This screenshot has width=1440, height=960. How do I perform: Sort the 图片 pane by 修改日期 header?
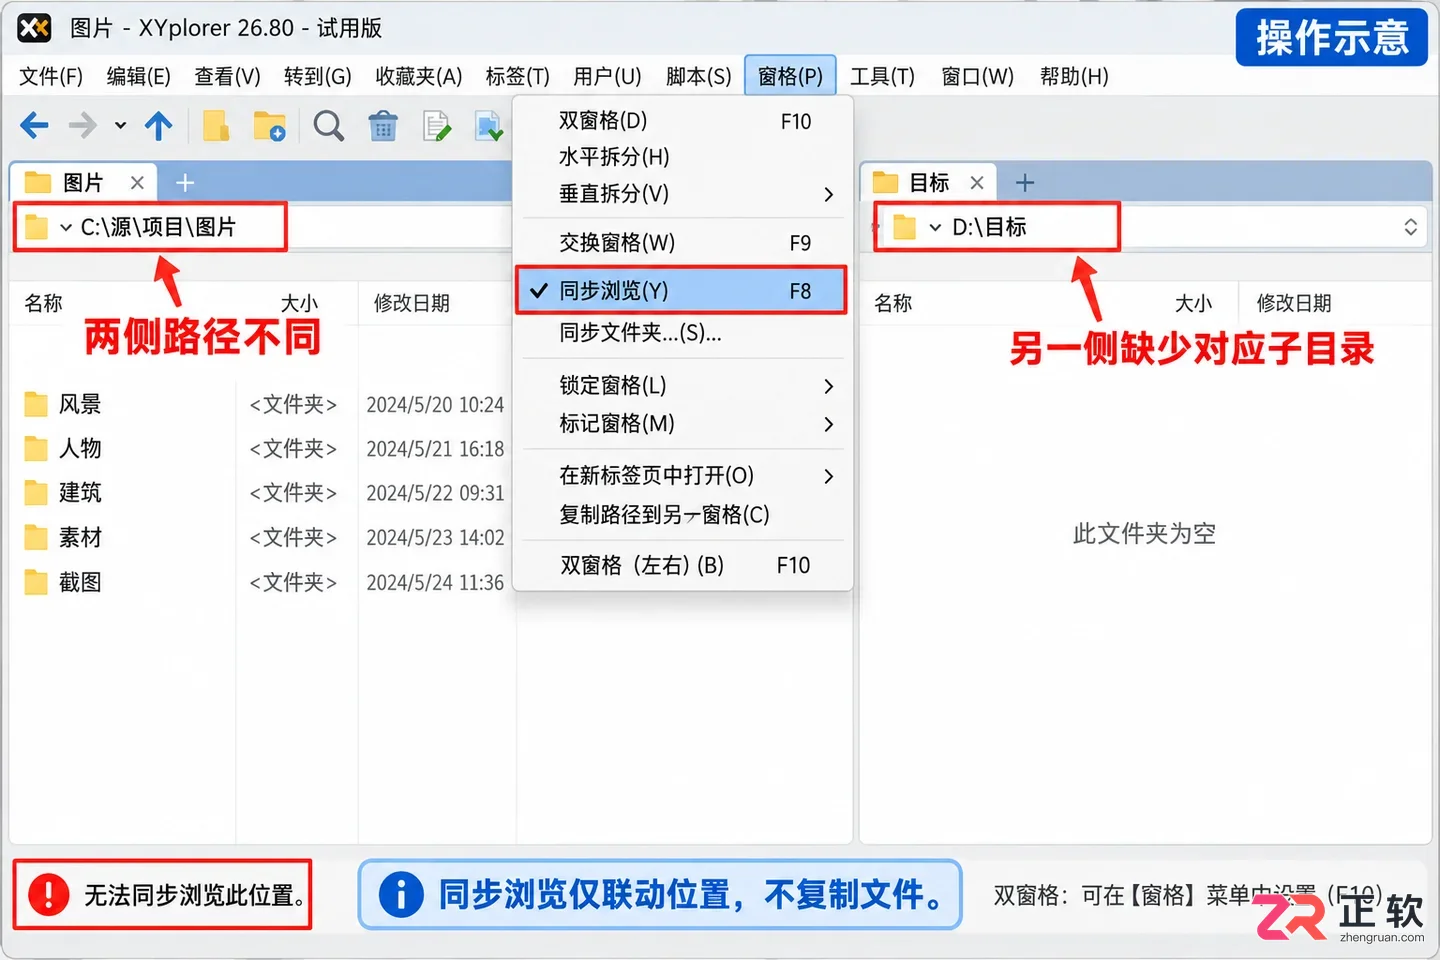[412, 303]
